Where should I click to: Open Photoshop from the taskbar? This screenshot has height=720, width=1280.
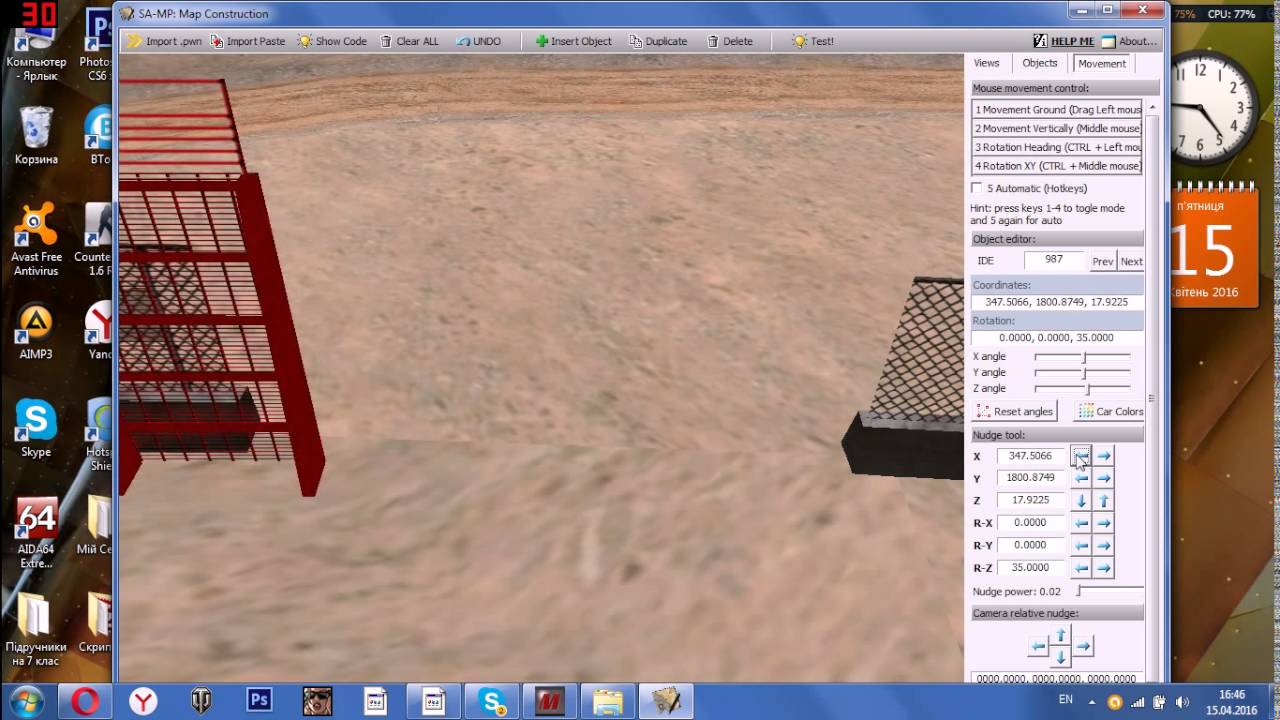pyautogui.click(x=259, y=701)
